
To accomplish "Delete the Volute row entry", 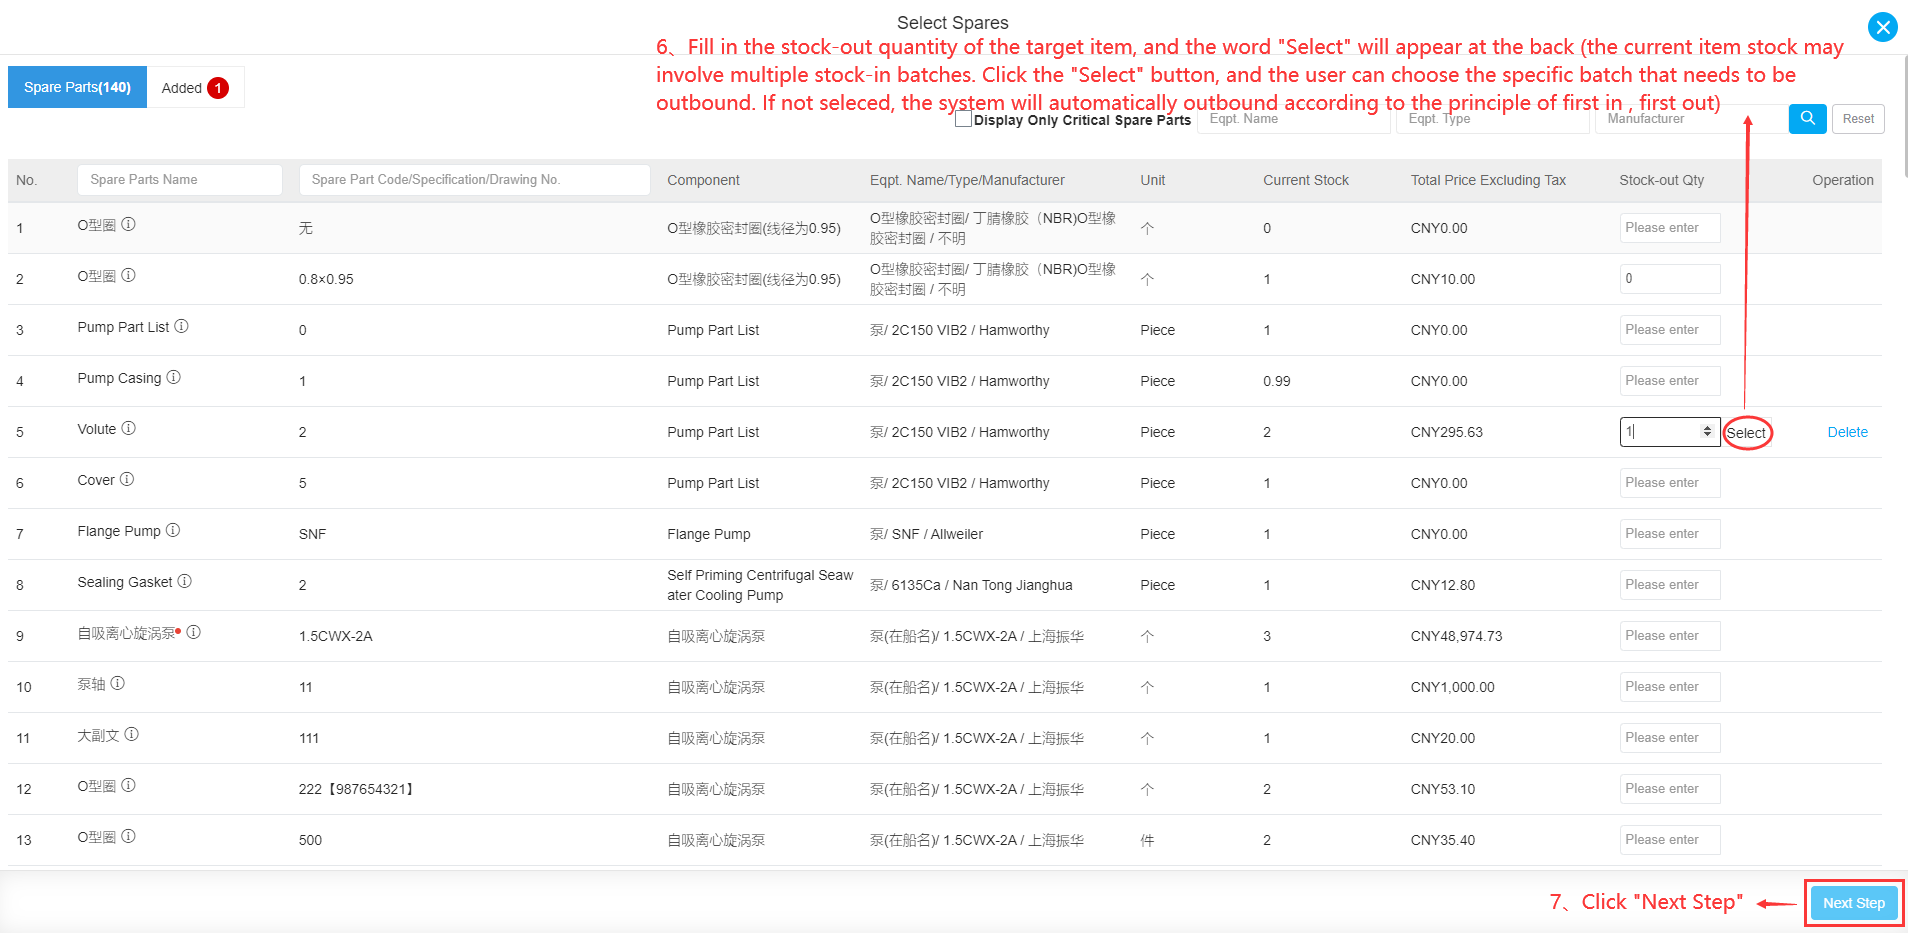I will (x=1847, y=432).
